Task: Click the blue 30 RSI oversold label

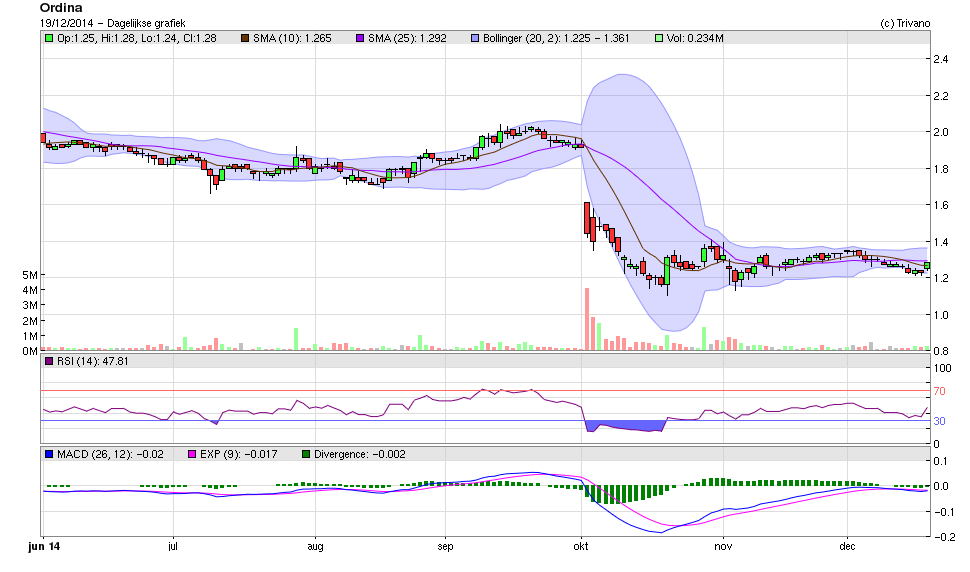Action: tap(940, 421)
